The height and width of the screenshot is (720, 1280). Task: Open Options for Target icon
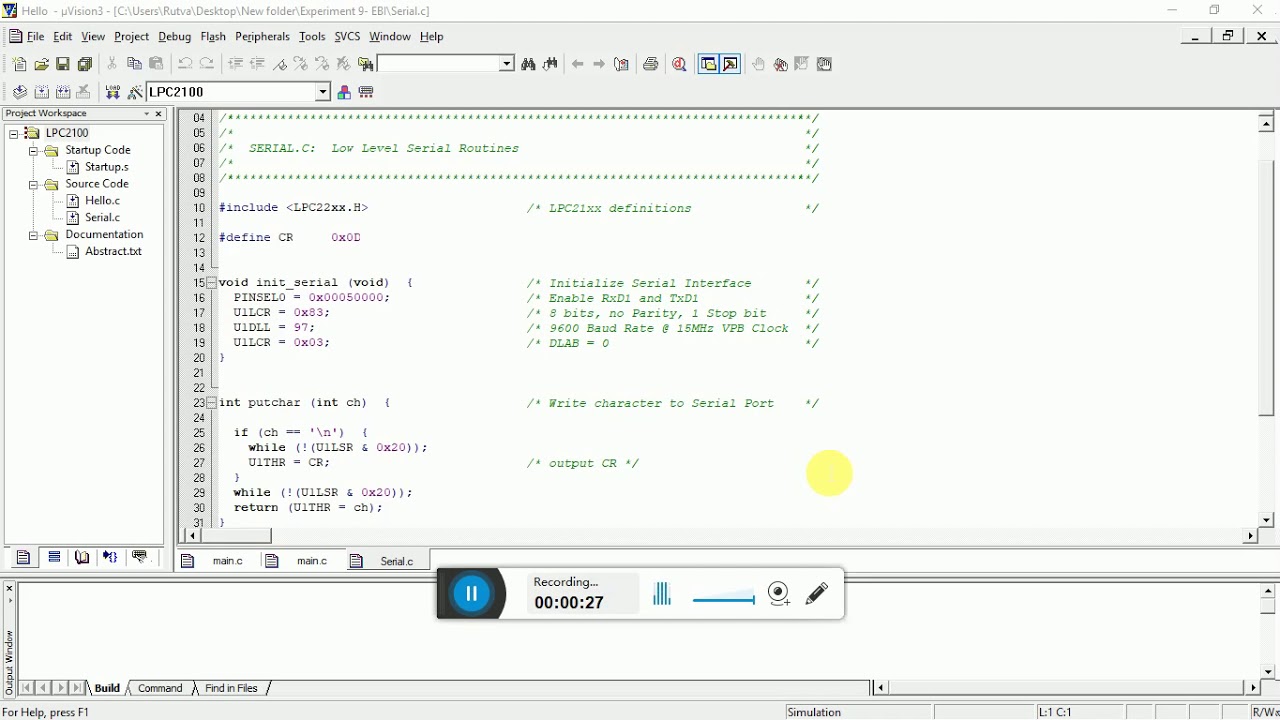(134, 92)
